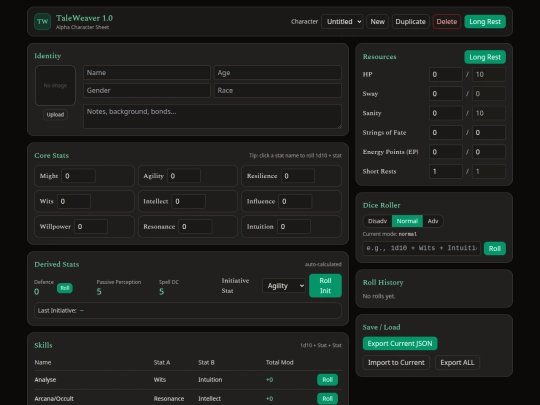The height and width of the screenshot is (405, 540).
Task: Roll Intellect by clicking its stat name
Action: pos(156,201)
